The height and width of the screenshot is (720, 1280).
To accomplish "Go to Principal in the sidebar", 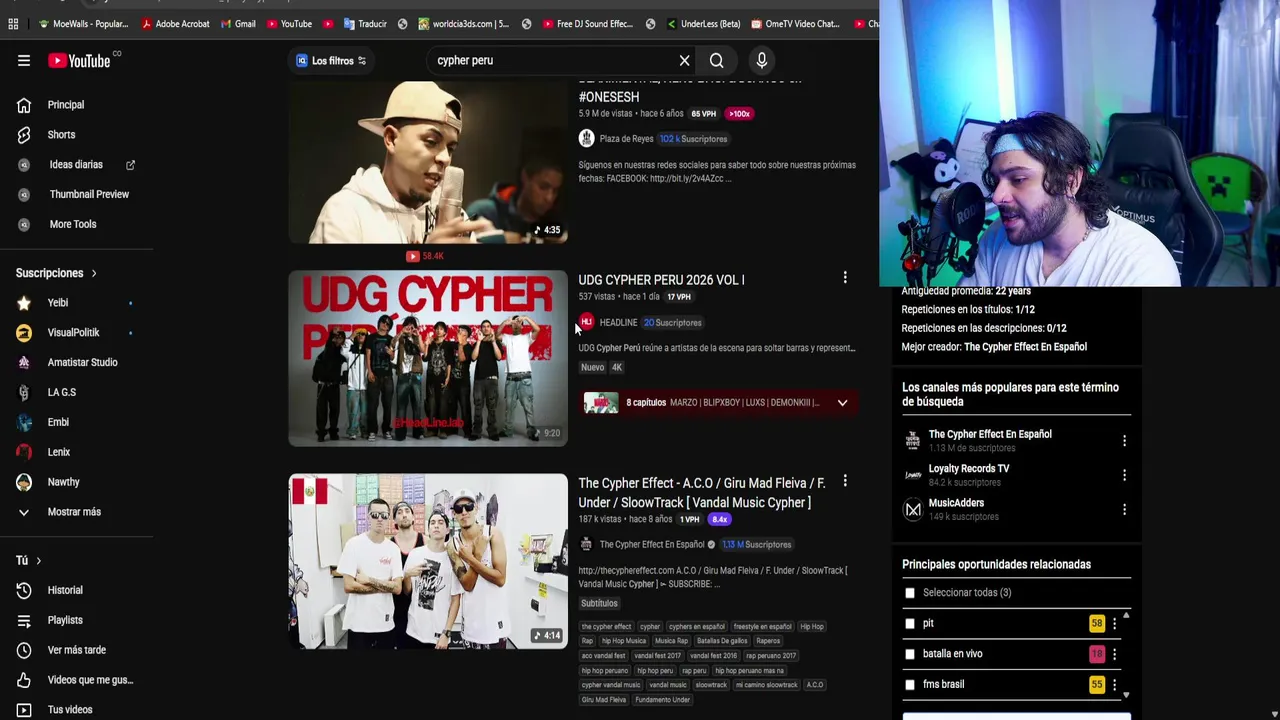I will click(x=66, y=105).
